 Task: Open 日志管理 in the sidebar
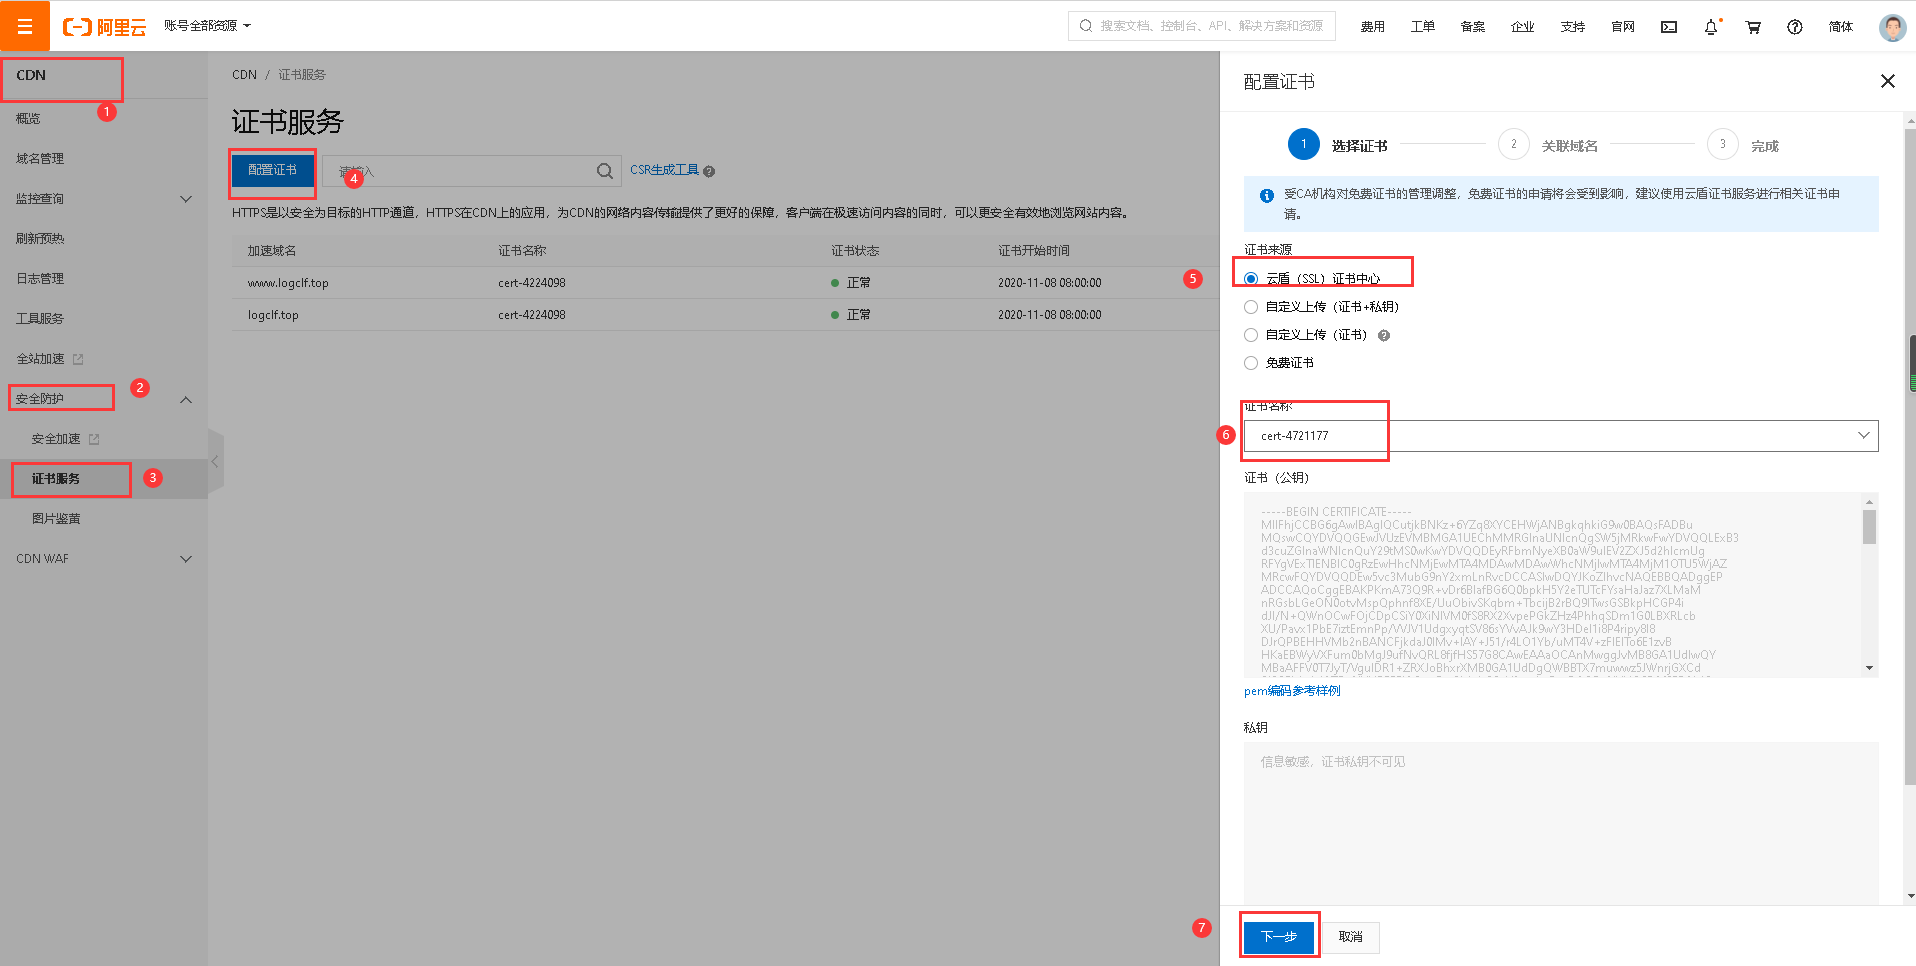pyautogui.click(x=40, y=278)
